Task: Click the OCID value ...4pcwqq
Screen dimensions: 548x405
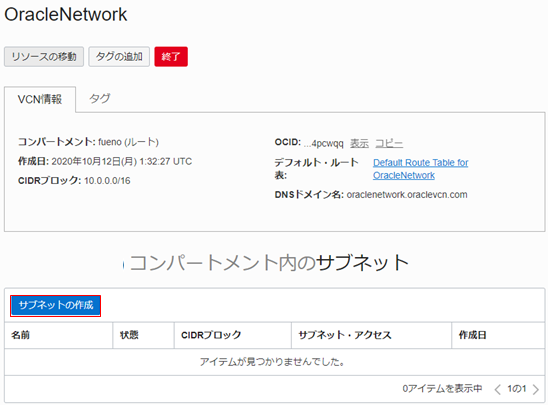Action: (x=324, y=144)
